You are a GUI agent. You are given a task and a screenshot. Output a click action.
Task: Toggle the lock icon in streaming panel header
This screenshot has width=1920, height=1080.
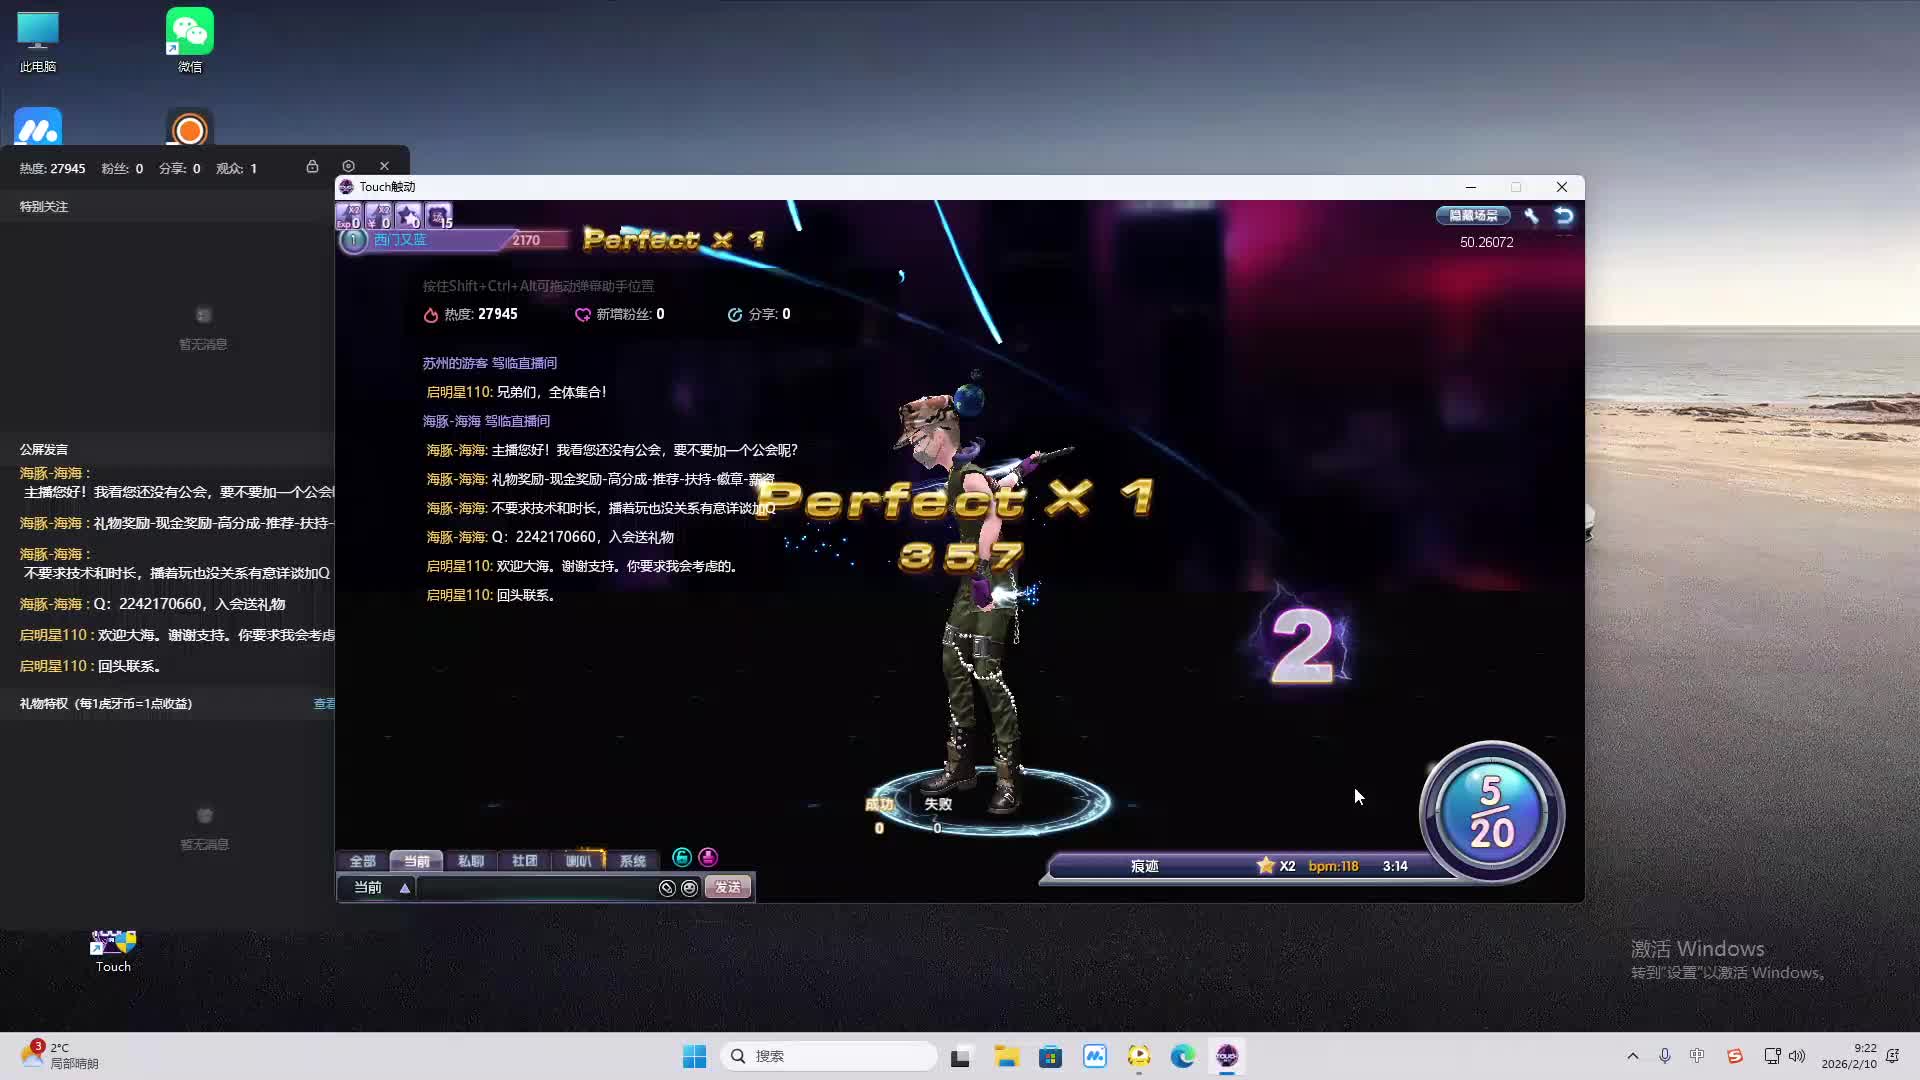(x=313, y=166)
